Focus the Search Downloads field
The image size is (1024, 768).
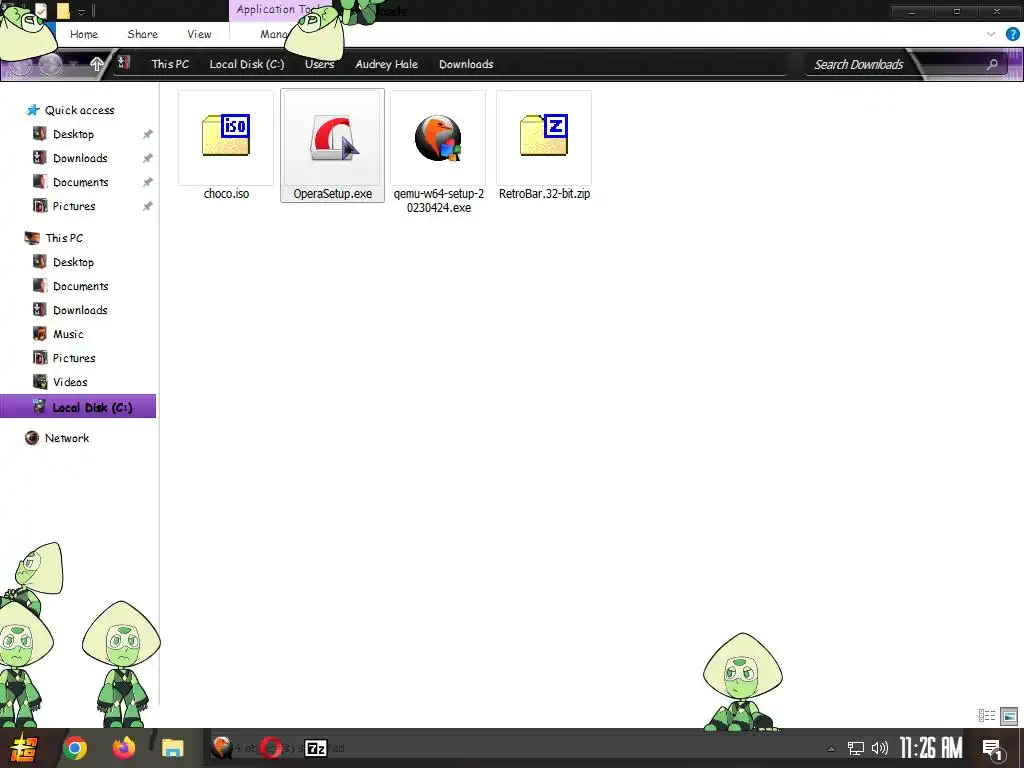point(859,65)
